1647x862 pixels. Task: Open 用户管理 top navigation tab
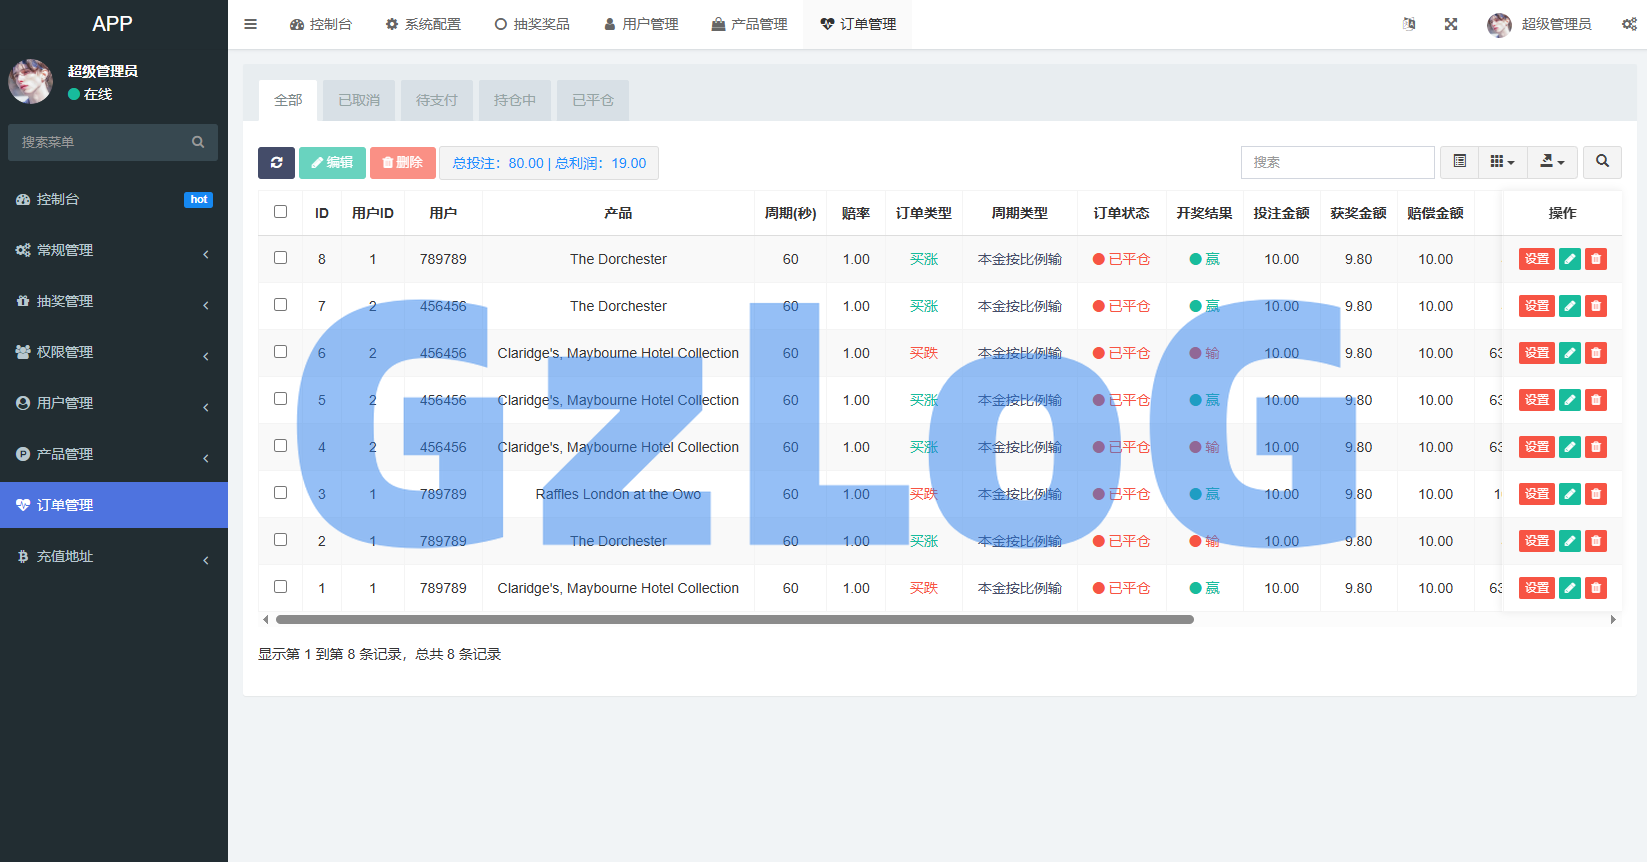click(x=641, y=24)
